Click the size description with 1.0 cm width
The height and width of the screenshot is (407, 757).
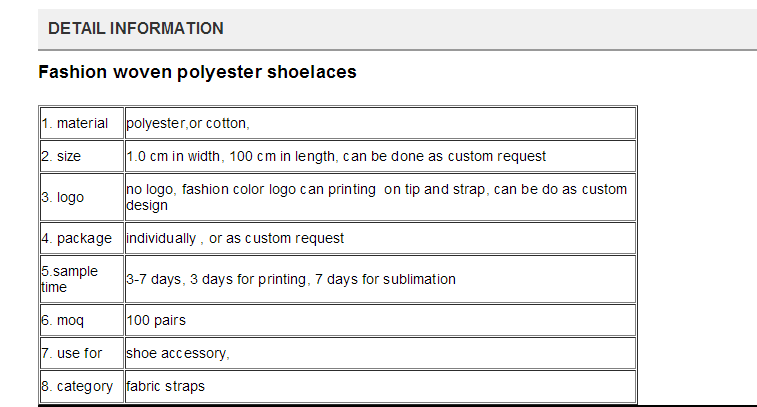380,156
